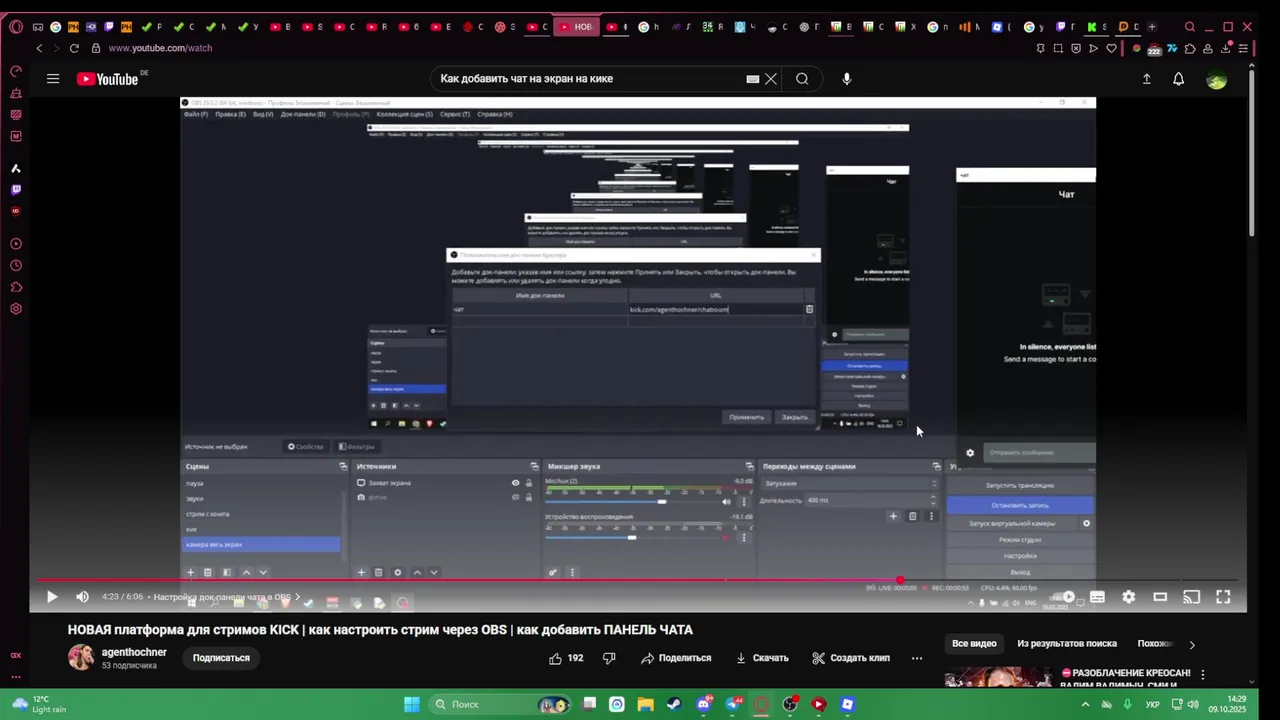Screen dimensions: 1280x720
Task: Create a clip with Создать клип
Action: pos(851,658)
